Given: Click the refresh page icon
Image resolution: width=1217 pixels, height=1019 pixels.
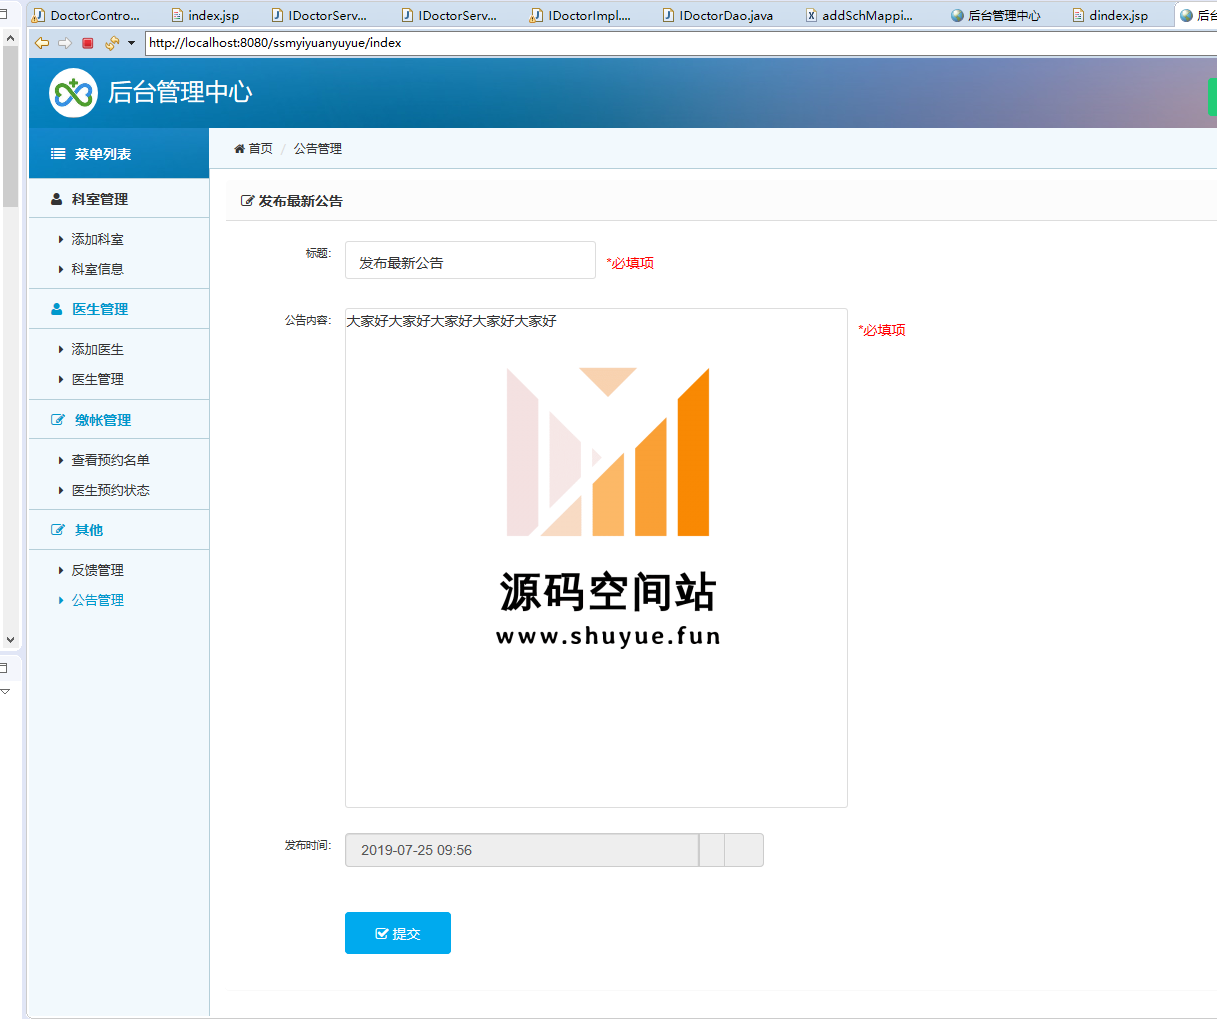Looking at the screenshot, I should point(111,43).
